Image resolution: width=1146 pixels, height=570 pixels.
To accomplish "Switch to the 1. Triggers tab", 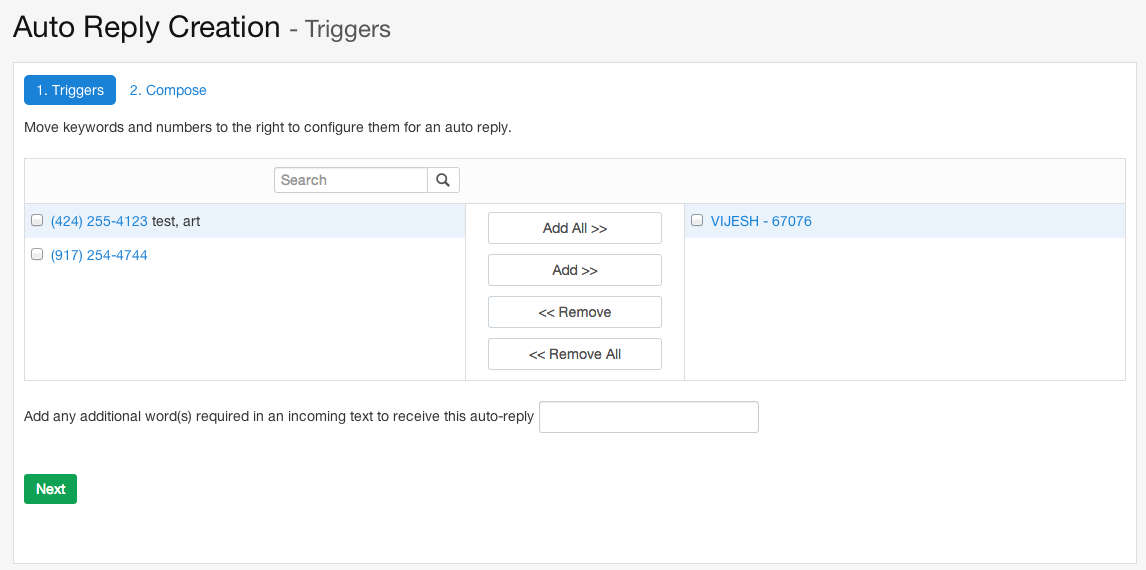I will [x=70, y=90].
